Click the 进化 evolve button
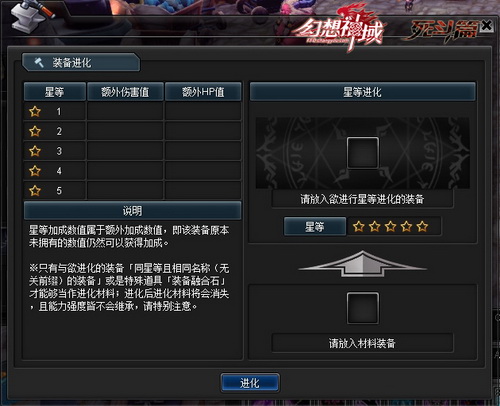500x406 pixels. click(250, 383)
